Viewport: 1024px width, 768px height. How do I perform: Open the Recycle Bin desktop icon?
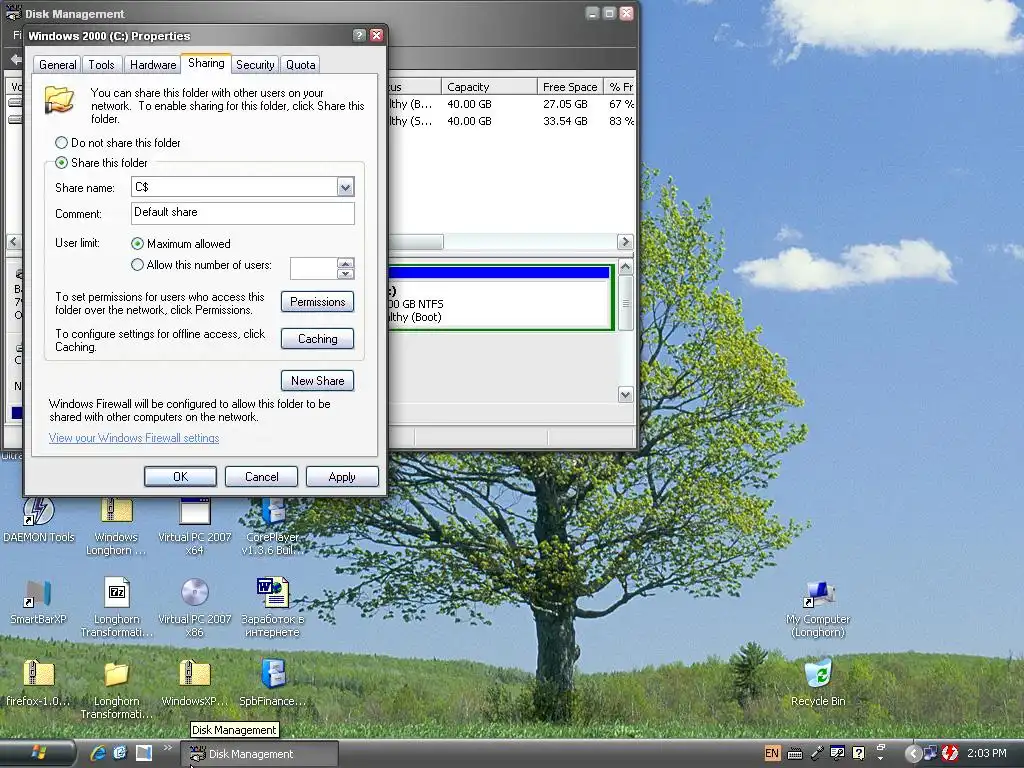point(818,684)
